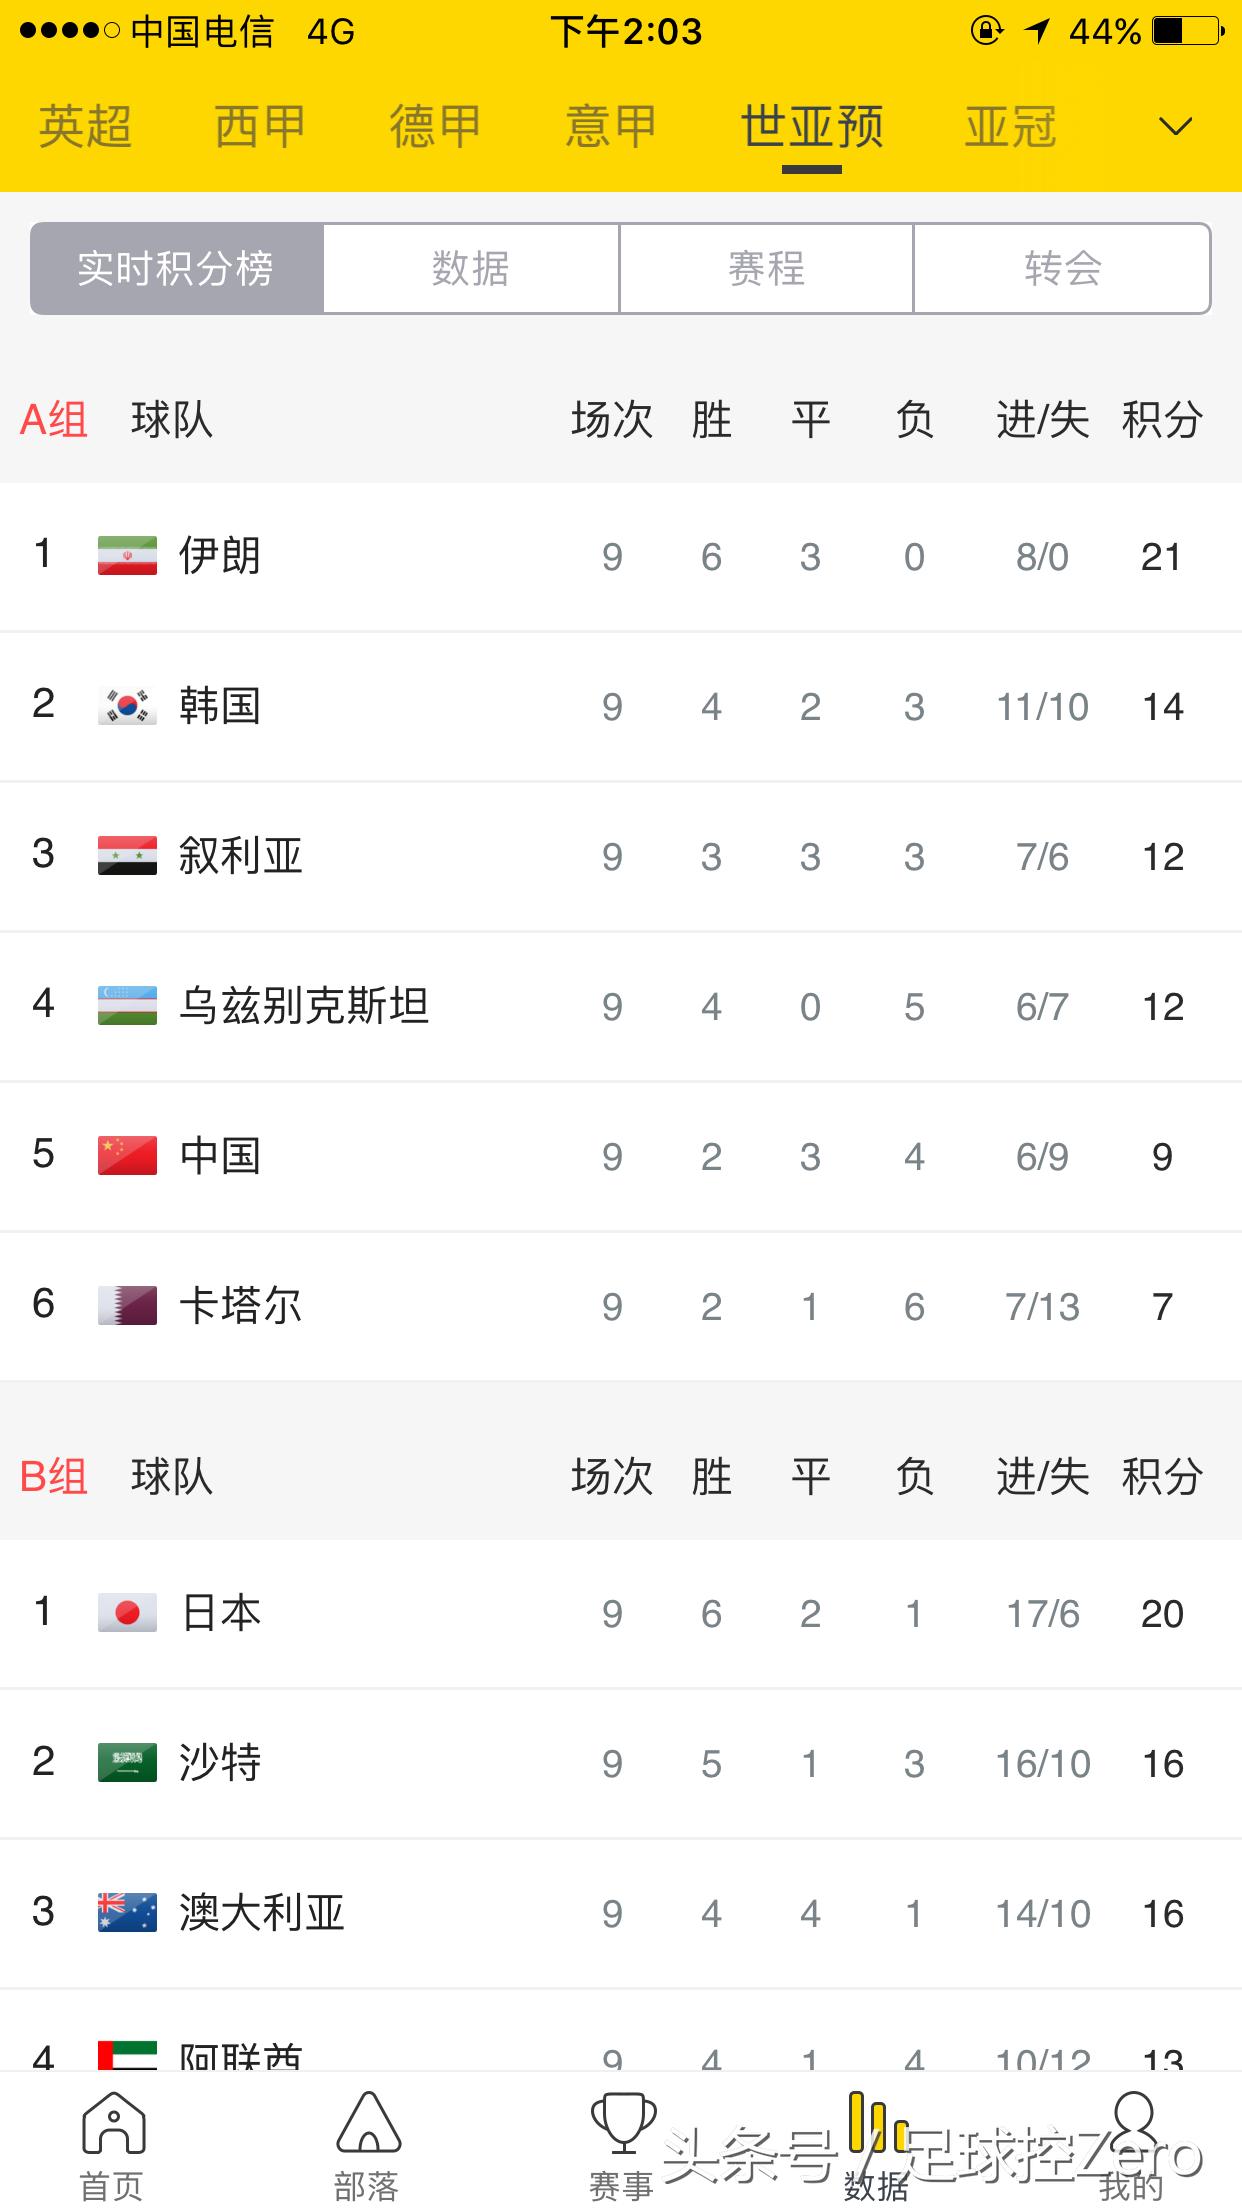This screenshot has height=2208, width=1242.
Task: Open the 赛程 schedule section
Action: [x=767, y=268]
